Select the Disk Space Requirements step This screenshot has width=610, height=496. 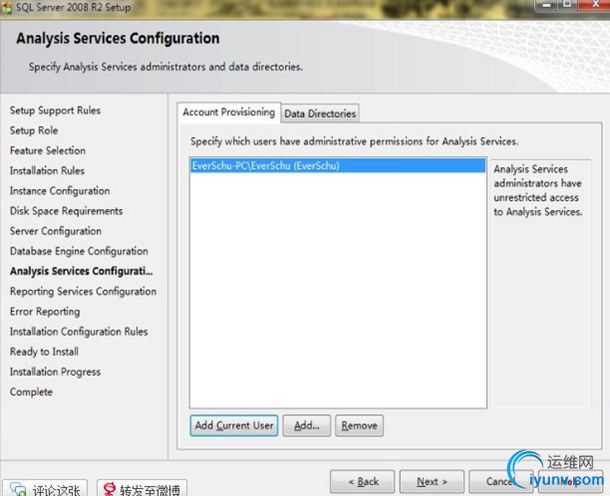66,211
